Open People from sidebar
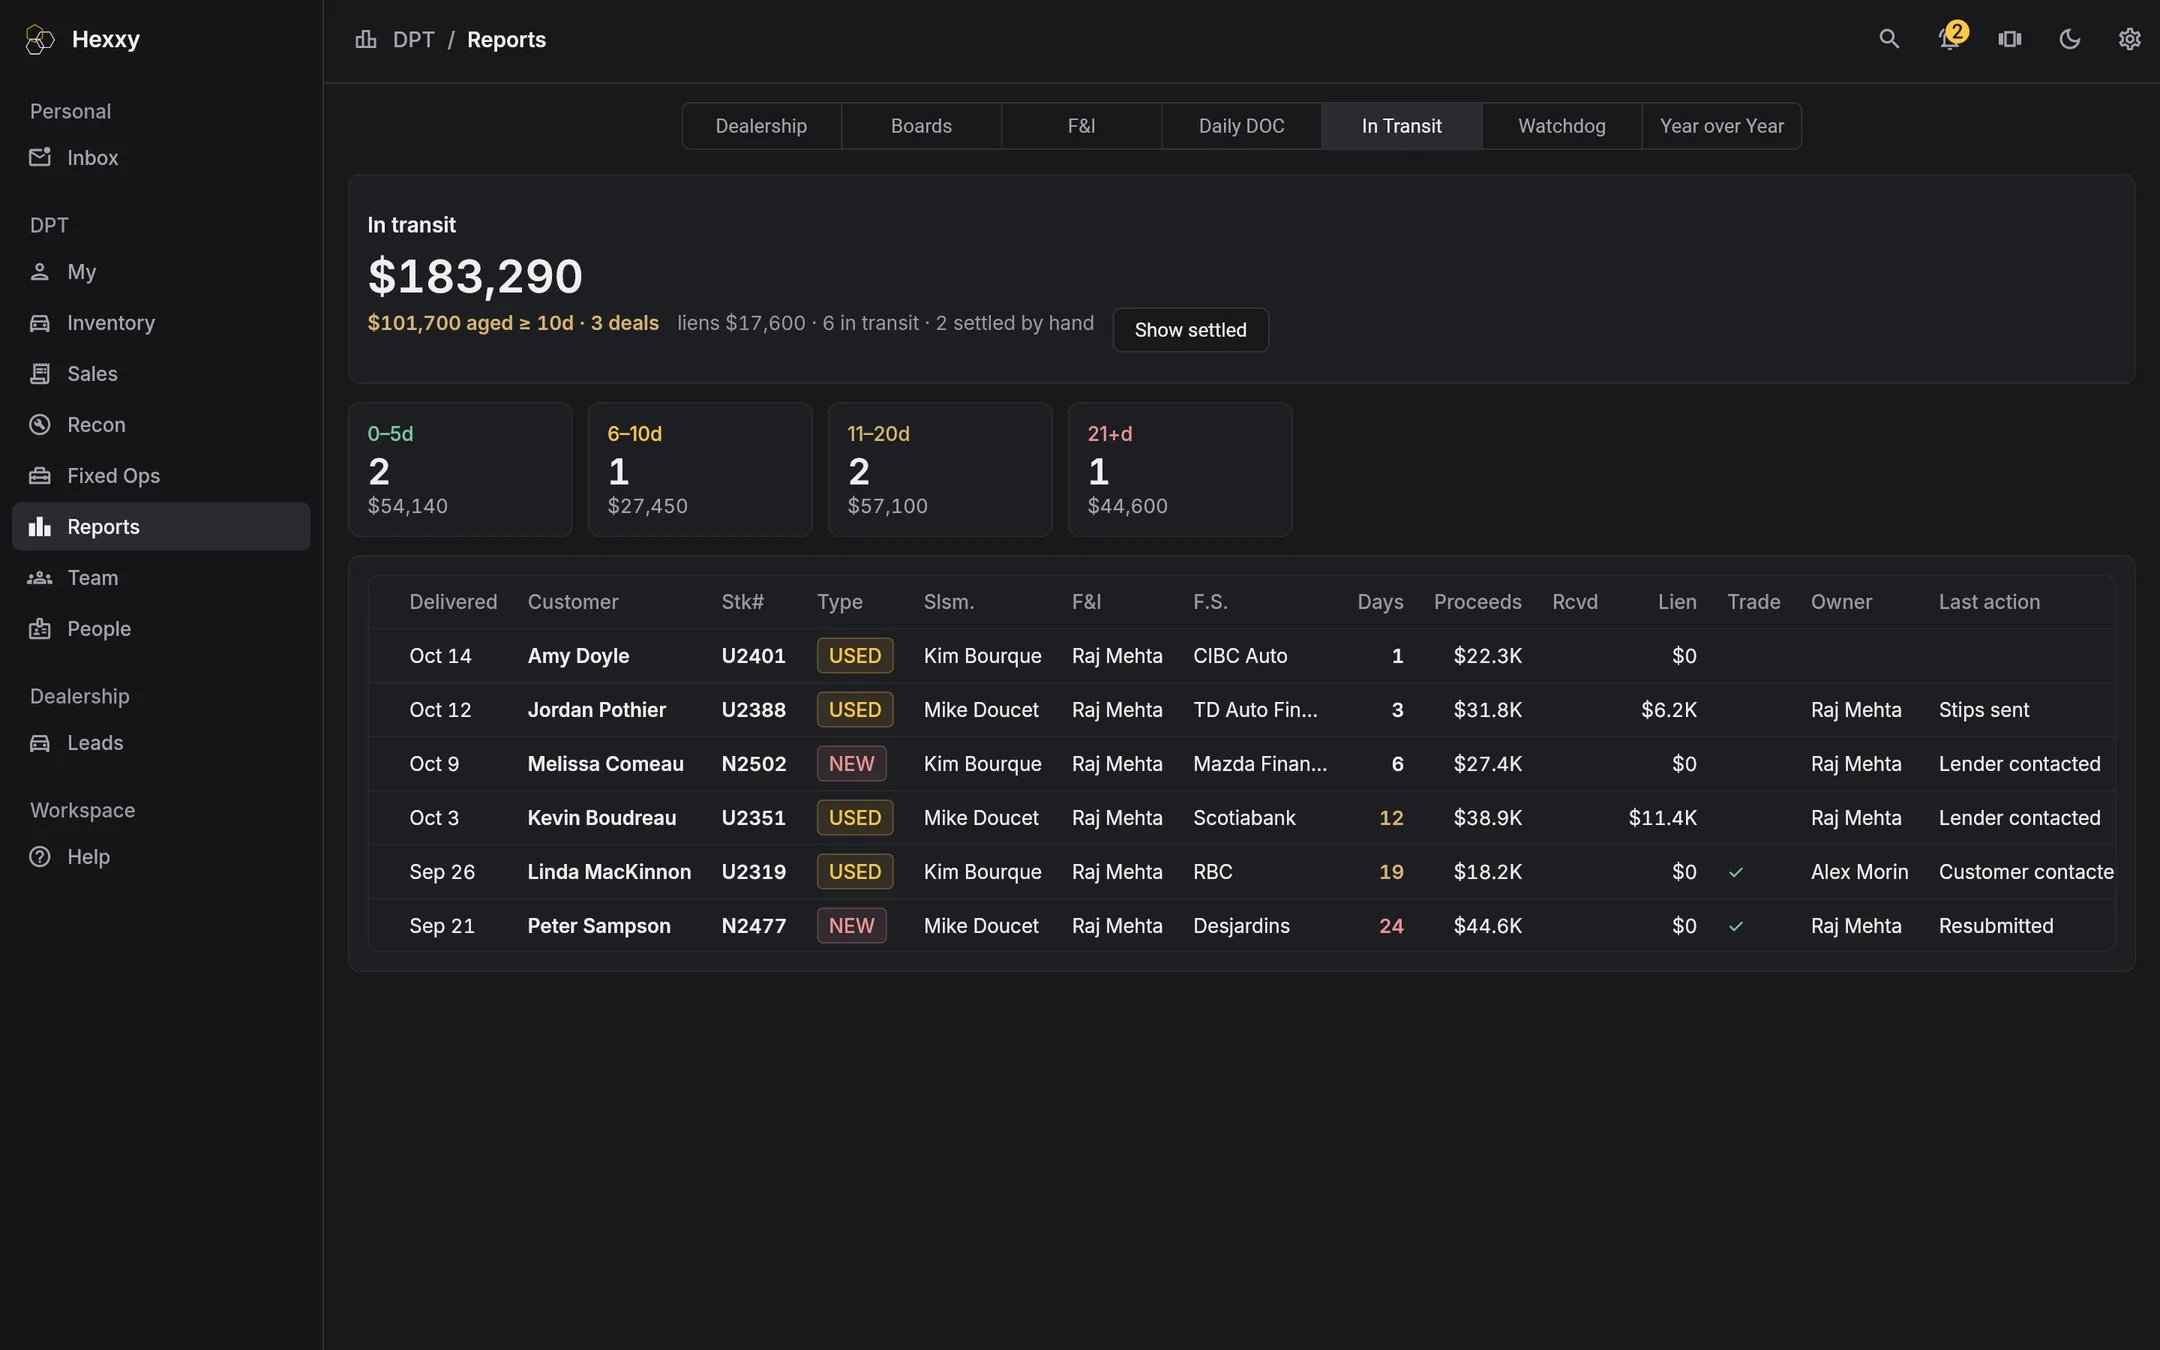This screenshot has height=1350, width=2160. pyautogui.click(x=161, y=629)
